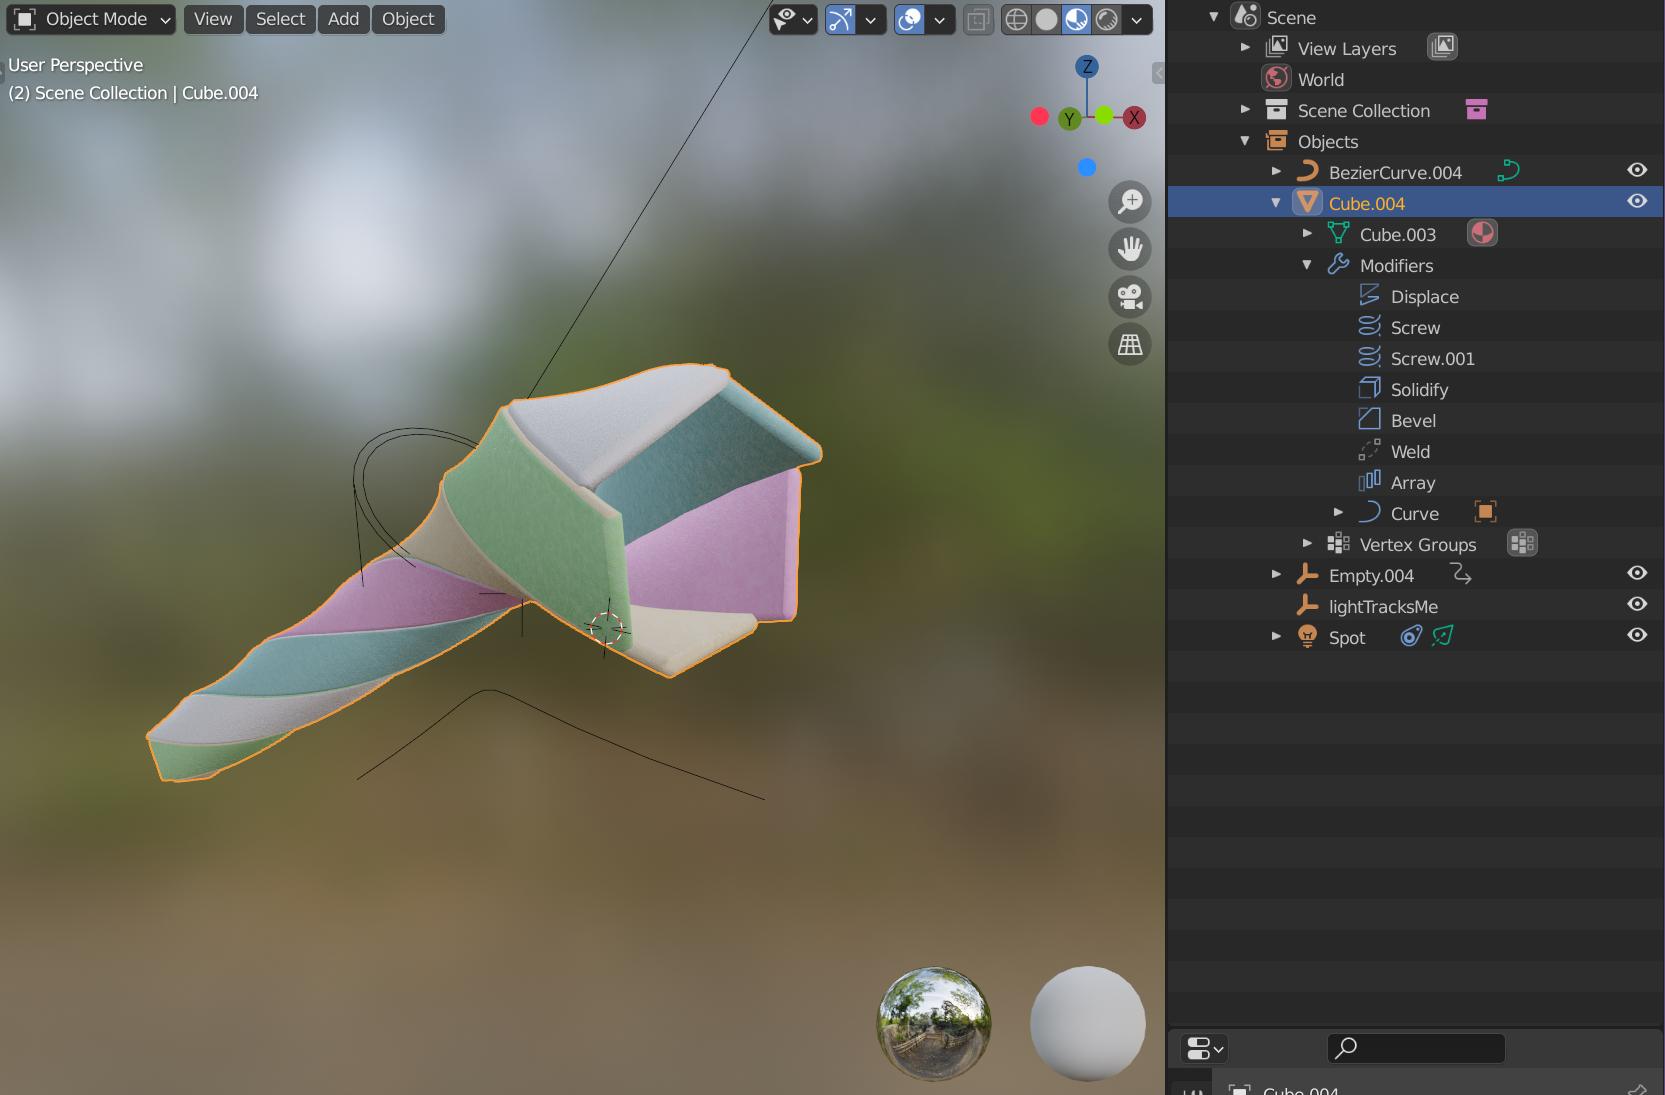Click the Z axis on navigation gizmo

point(1087,67)
